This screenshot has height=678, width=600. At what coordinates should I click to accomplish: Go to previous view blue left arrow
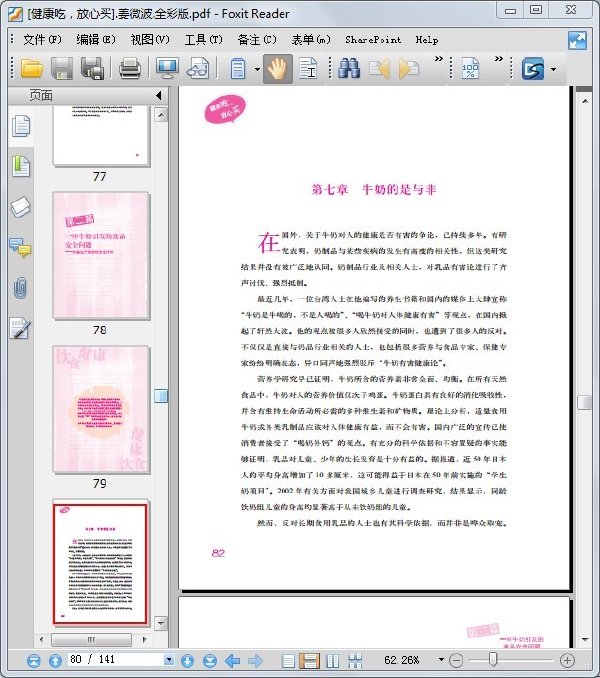(233, 660)
